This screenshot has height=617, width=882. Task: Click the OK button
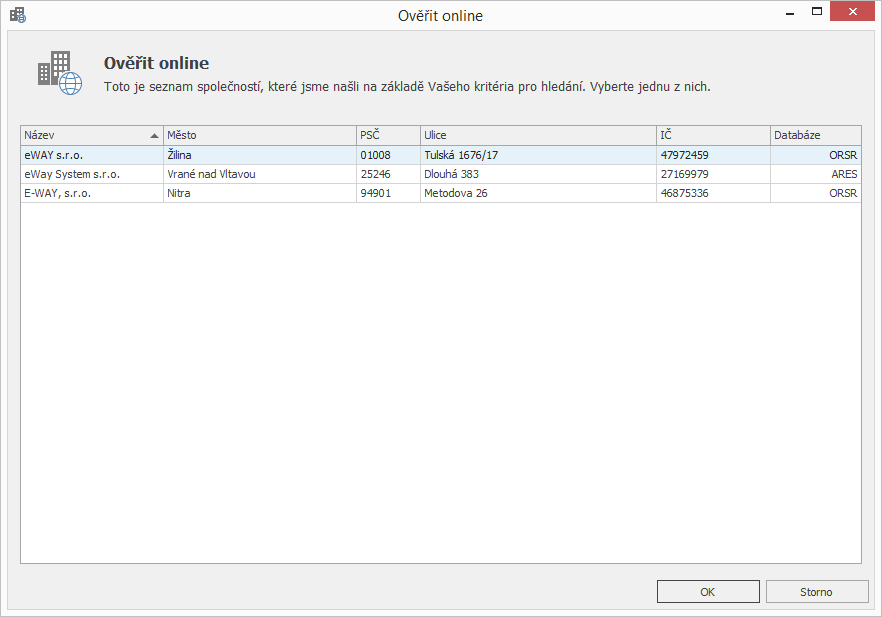pos(708,592)
